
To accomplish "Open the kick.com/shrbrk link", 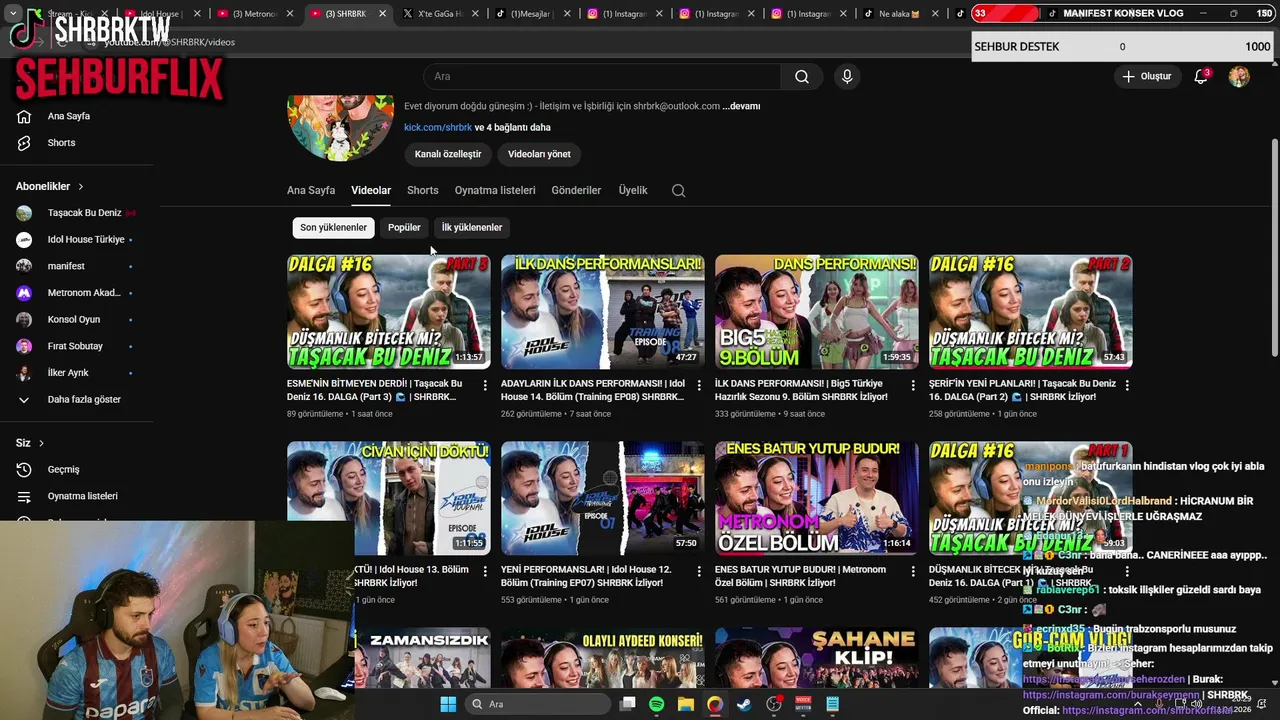I will point(438,128).
